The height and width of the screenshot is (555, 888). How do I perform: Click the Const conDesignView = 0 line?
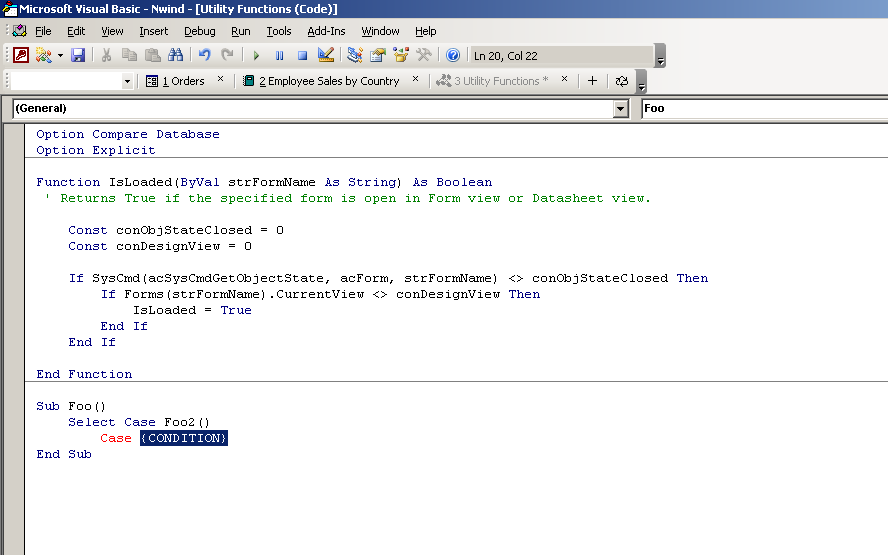(x=160, y=246)
